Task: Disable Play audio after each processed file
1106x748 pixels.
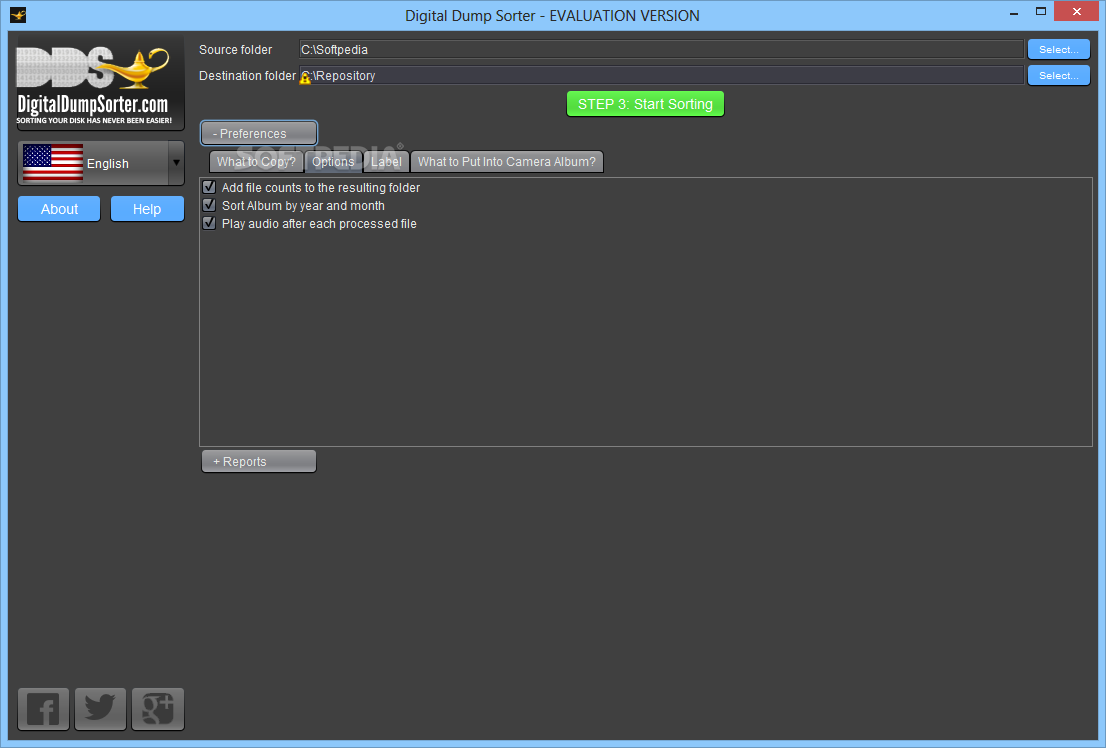Action: [x=209, y=223]
